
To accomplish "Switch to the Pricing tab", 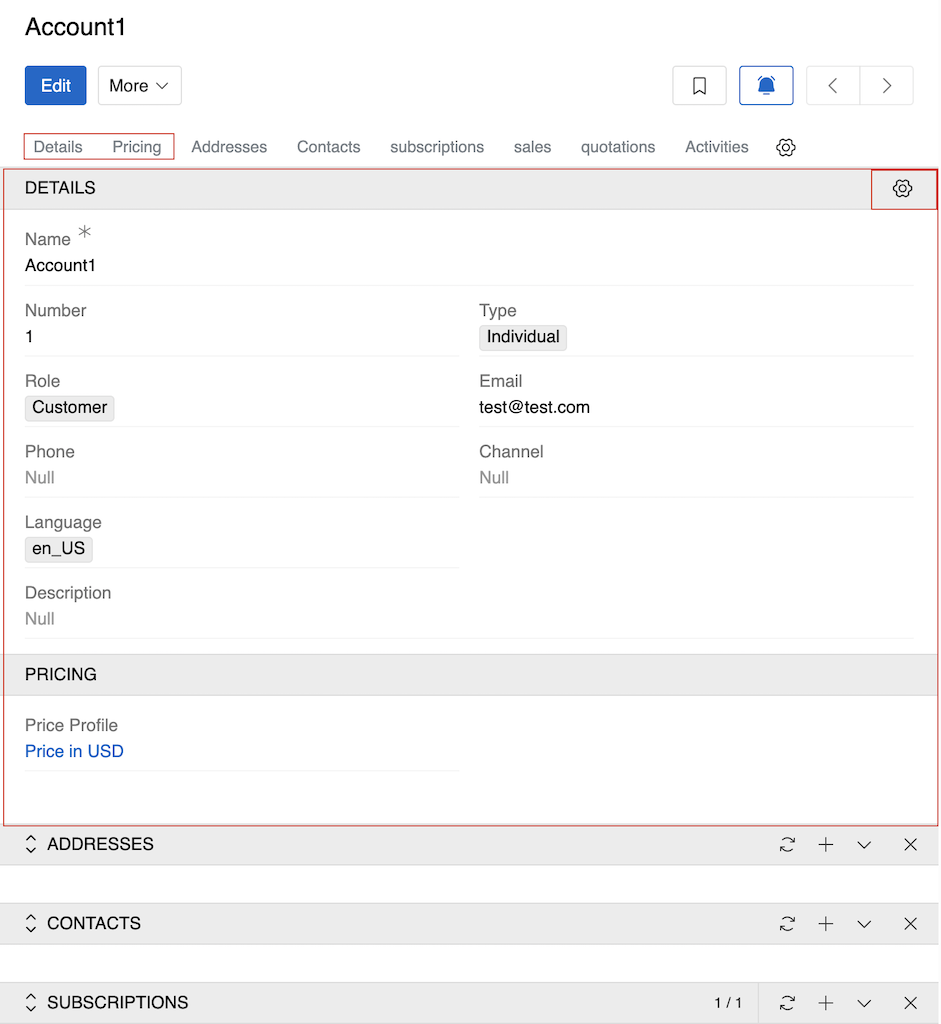I will click(x=136, y=147).
